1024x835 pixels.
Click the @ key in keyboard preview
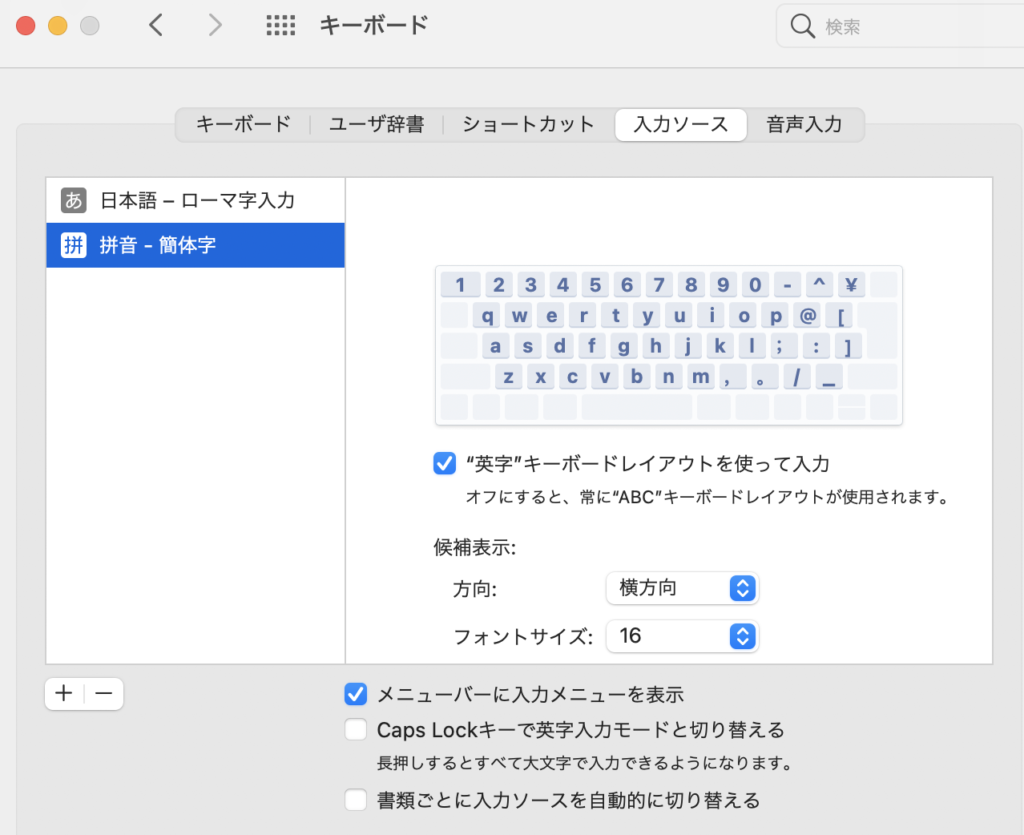(808, 315)
